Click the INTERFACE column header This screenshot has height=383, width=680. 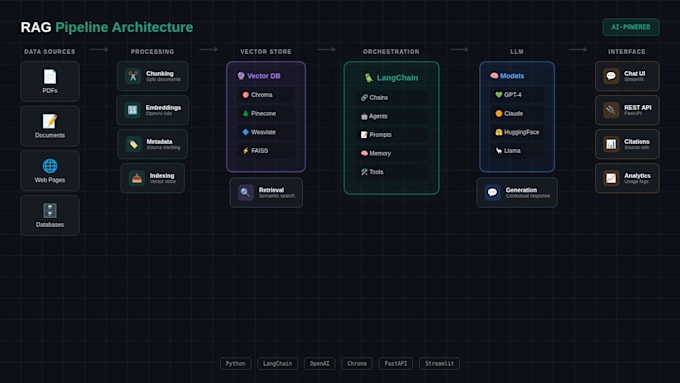[627, 52]
